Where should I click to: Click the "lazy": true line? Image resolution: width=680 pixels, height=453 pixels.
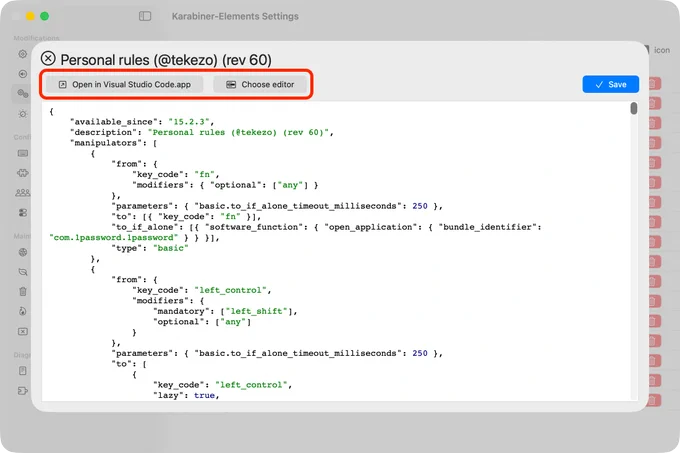186,395
